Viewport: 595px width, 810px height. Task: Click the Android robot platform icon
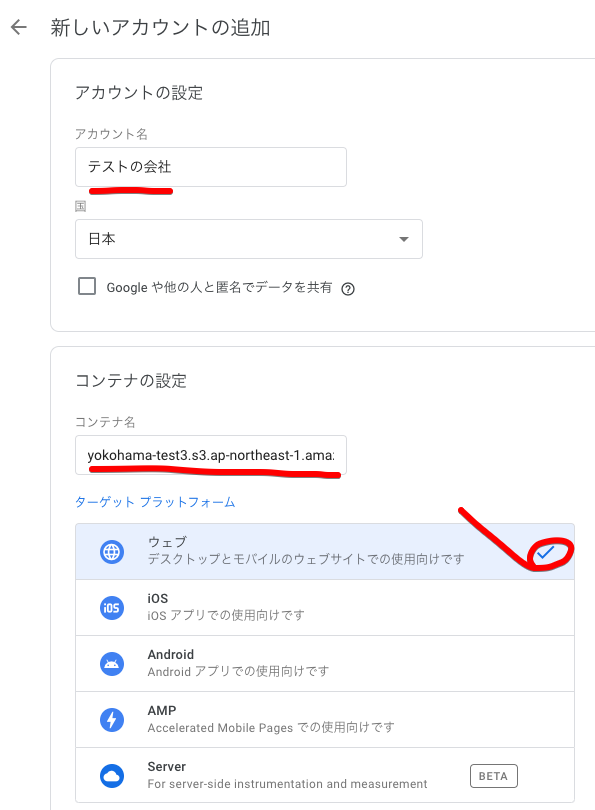coord(111,663)
